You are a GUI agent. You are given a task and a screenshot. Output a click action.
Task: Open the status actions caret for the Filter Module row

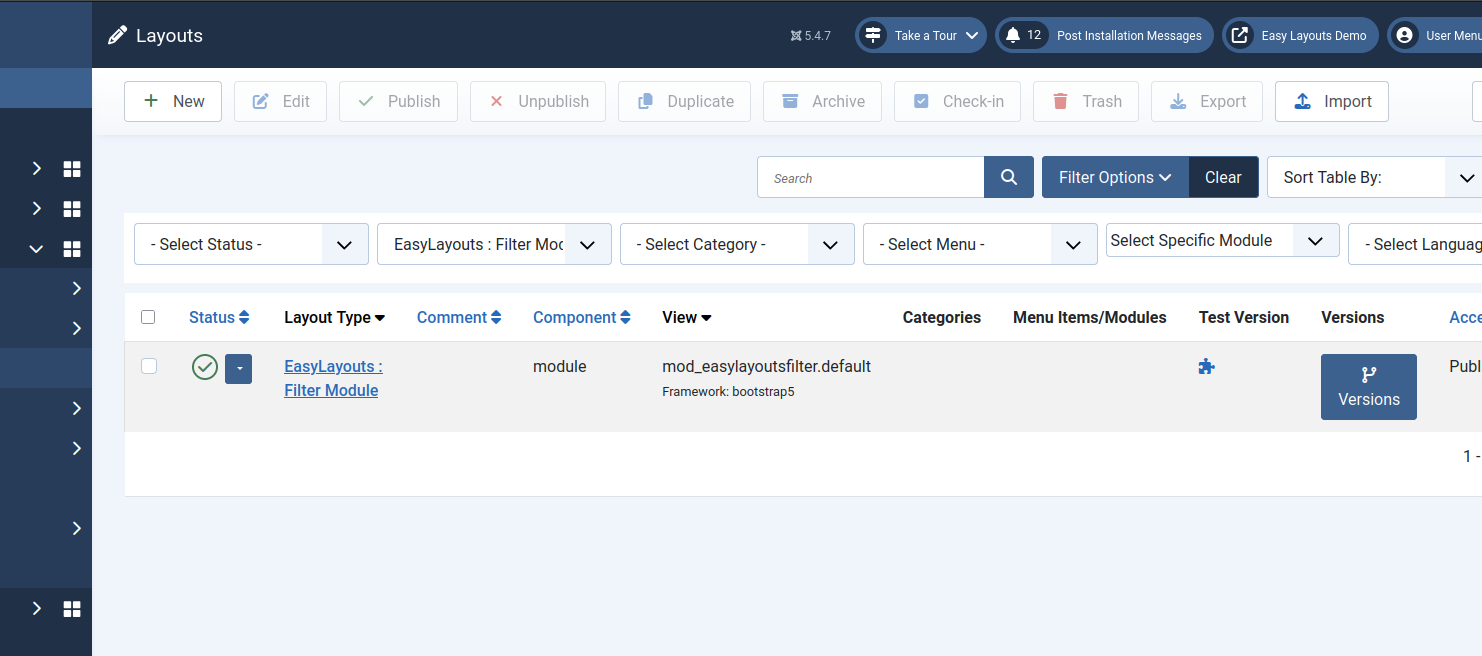238,368
